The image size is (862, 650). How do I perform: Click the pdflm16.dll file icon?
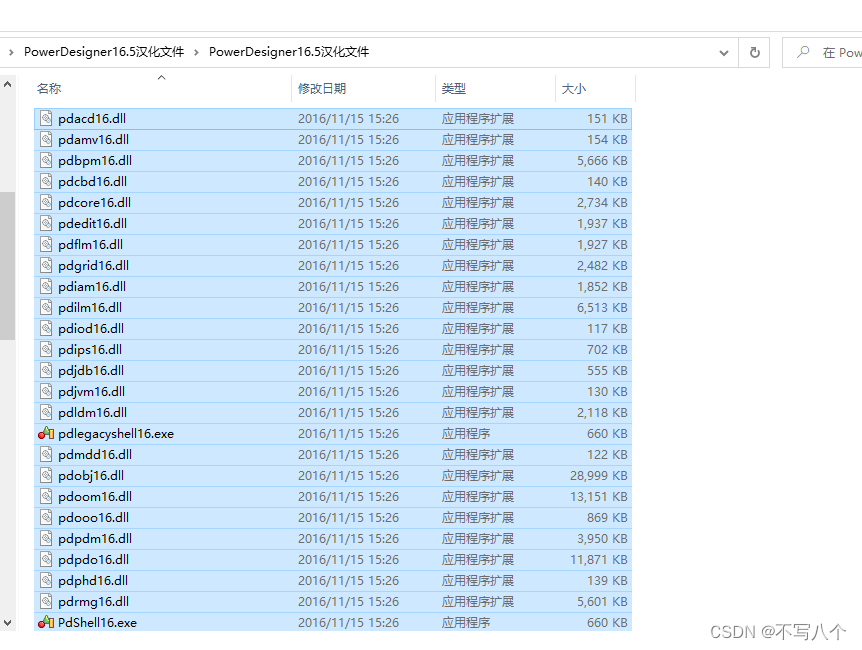pyautogui.click(x=46, y=244)
